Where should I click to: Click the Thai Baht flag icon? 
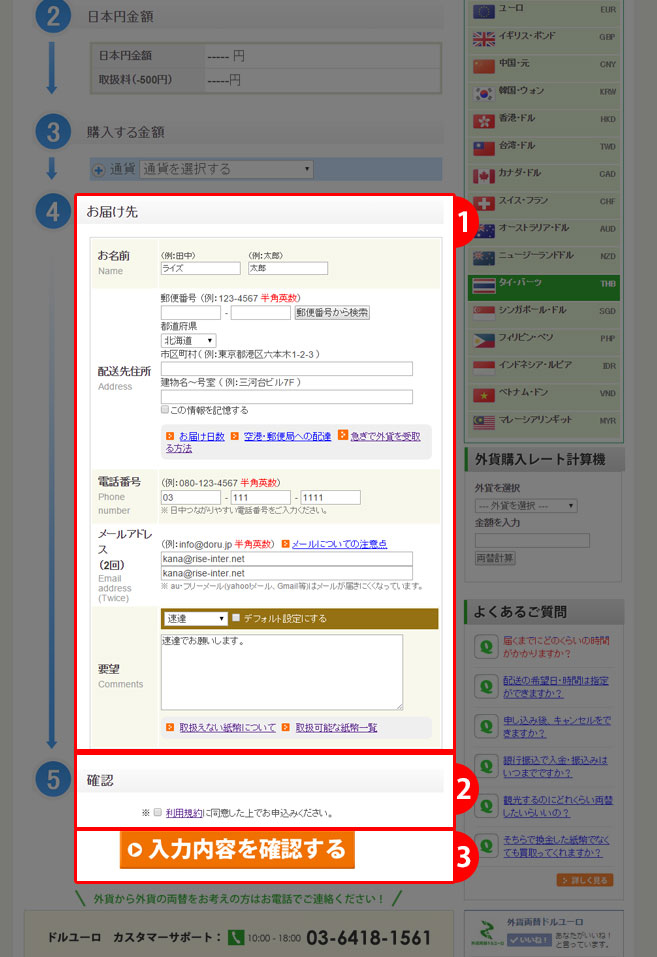pos(484,284)
